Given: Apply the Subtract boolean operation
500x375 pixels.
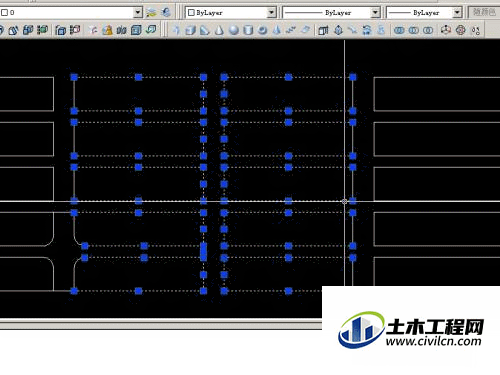Looking at the screenshot, I should tap(414, 30).
